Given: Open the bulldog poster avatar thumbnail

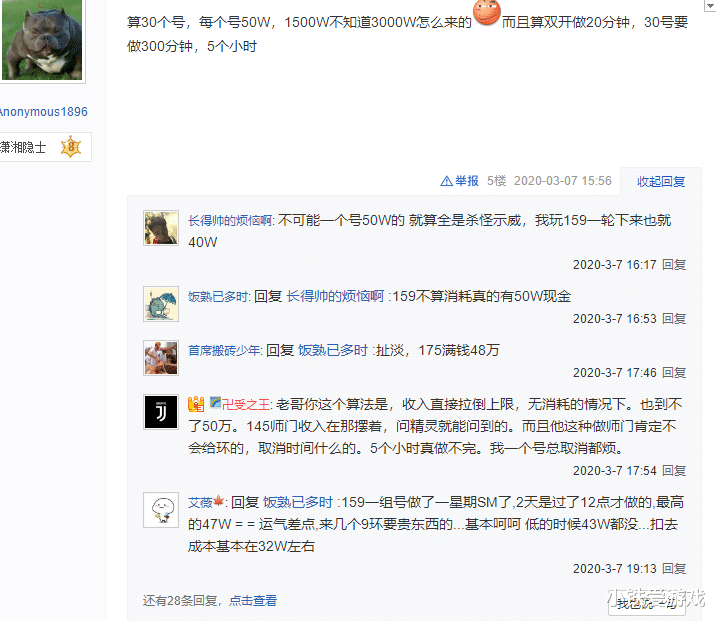Looking at the screenshot, I should click(42, 40).
